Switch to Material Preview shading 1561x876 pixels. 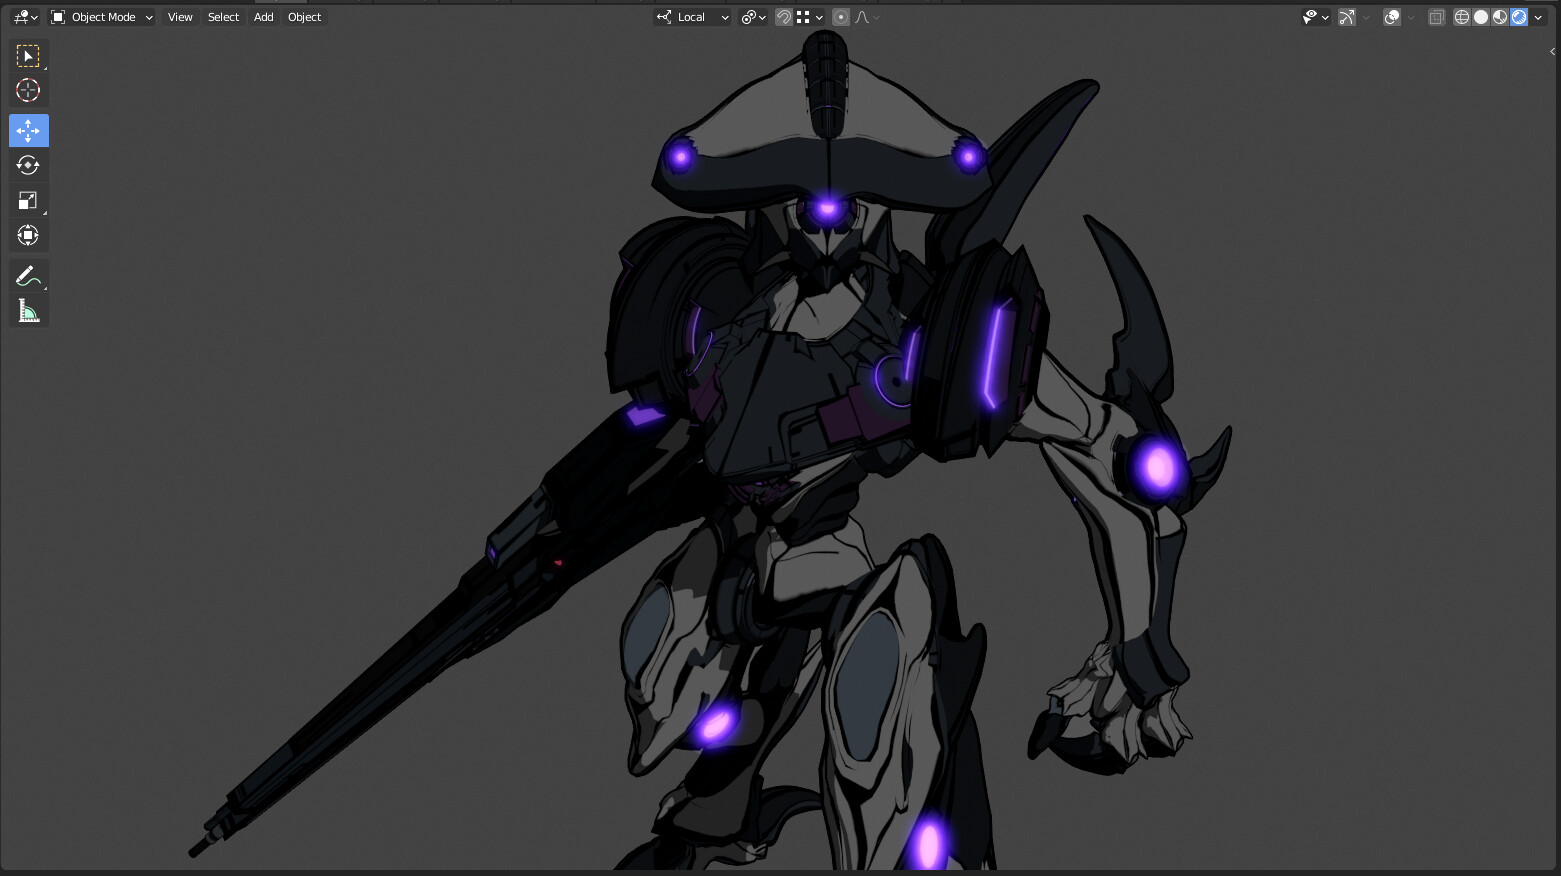coord(1499,17)
